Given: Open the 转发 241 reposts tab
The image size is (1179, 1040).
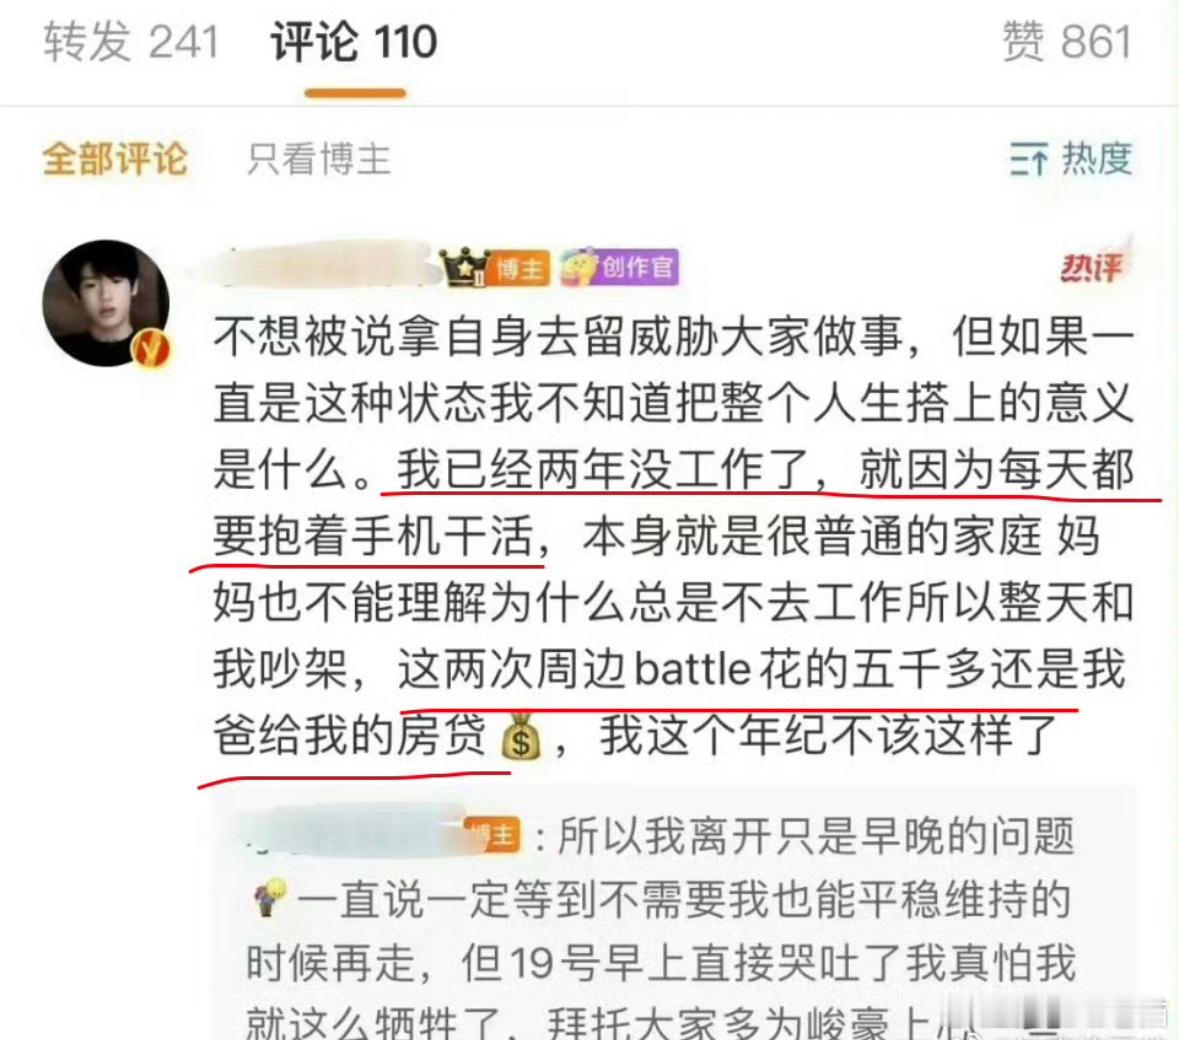Looking at the screenshot, I should [131, 41].
